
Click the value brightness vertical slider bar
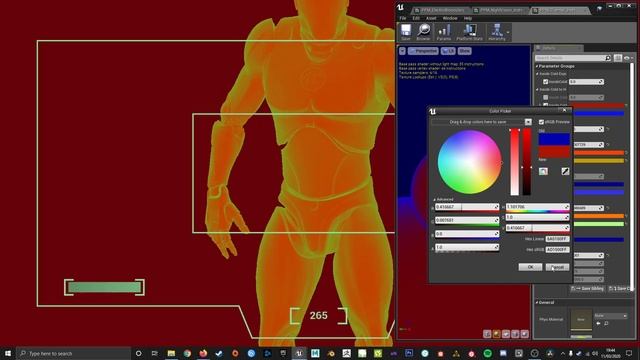coord(527,162)
